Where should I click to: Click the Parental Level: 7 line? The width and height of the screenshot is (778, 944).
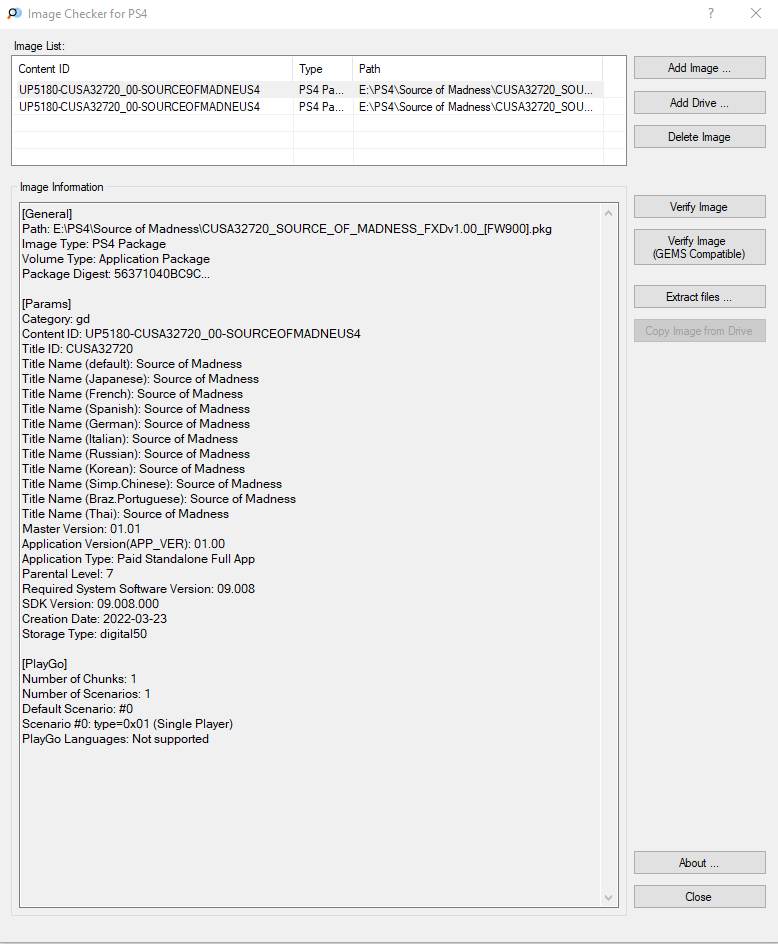(x=67, y=574)
